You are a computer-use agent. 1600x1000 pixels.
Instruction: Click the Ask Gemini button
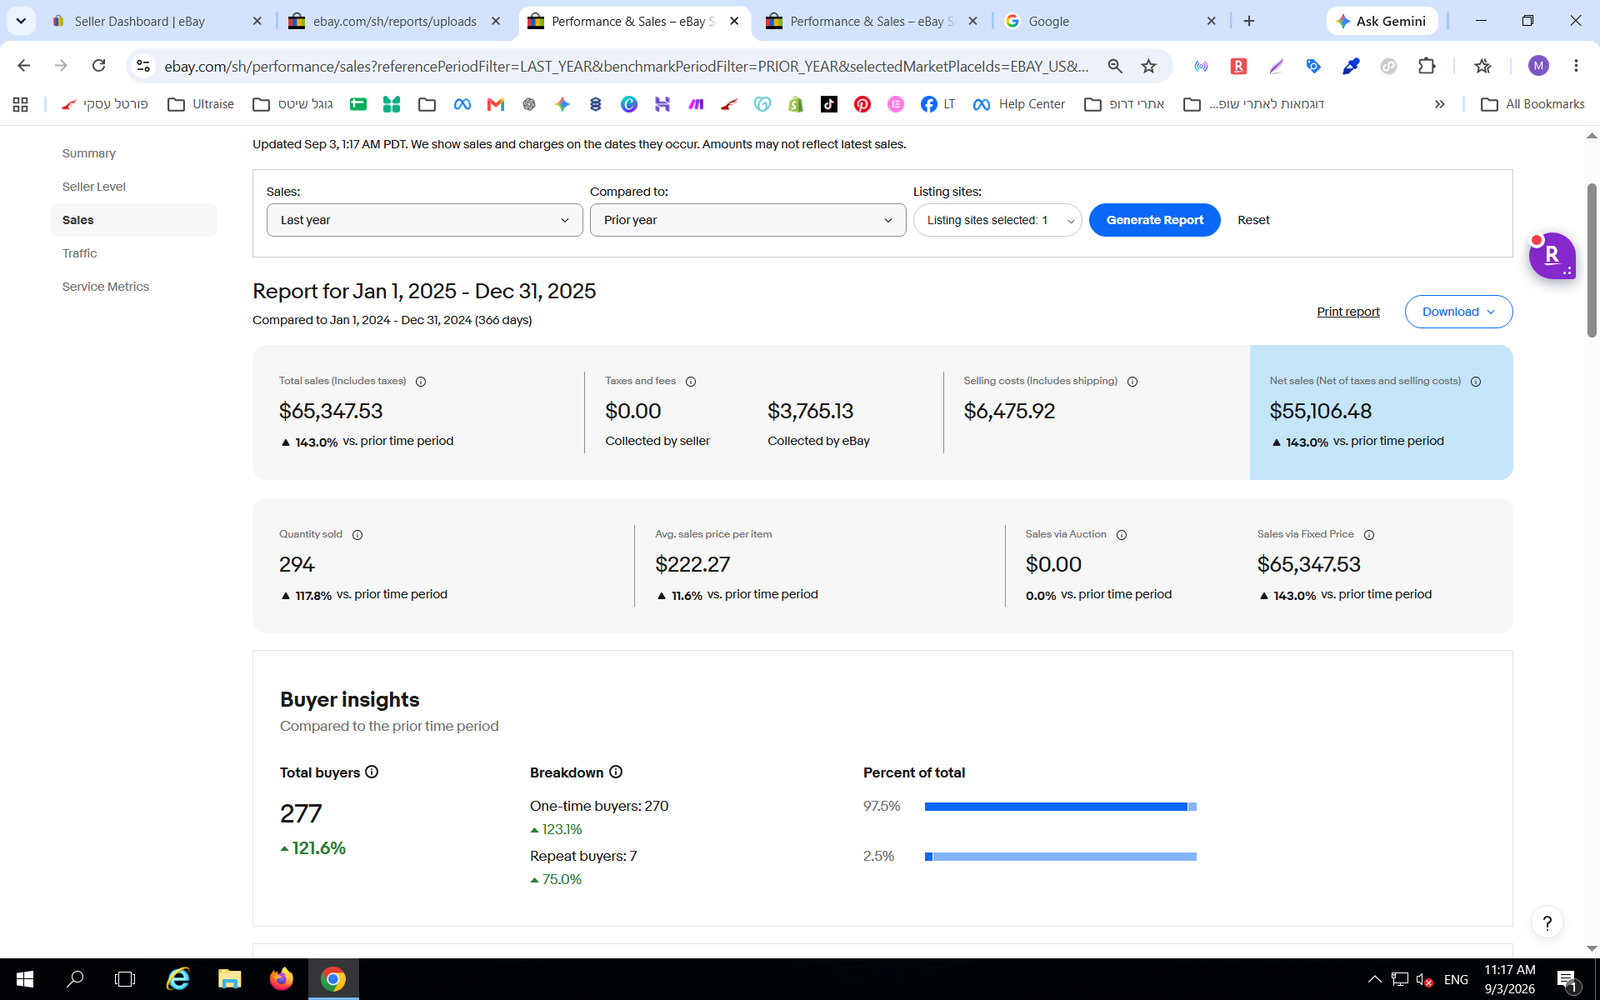click(x=1382, y=21)
